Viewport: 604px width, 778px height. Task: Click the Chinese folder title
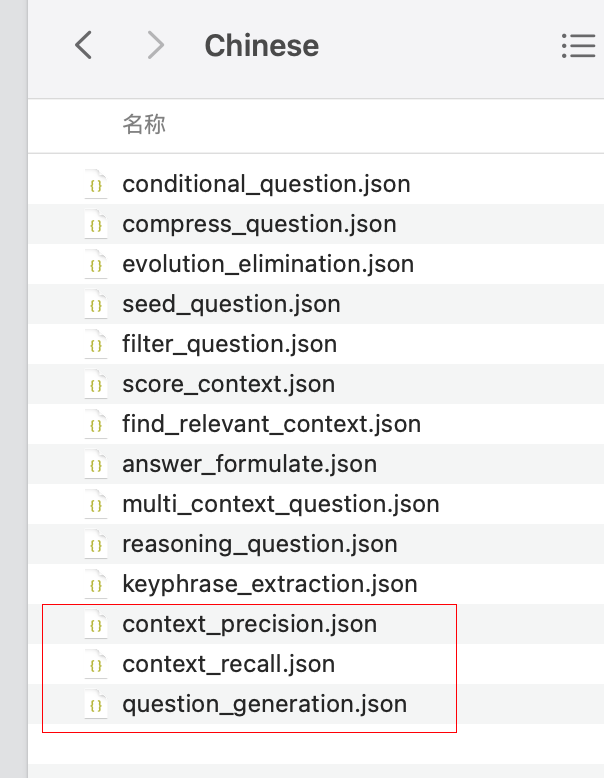click(262, 46)
